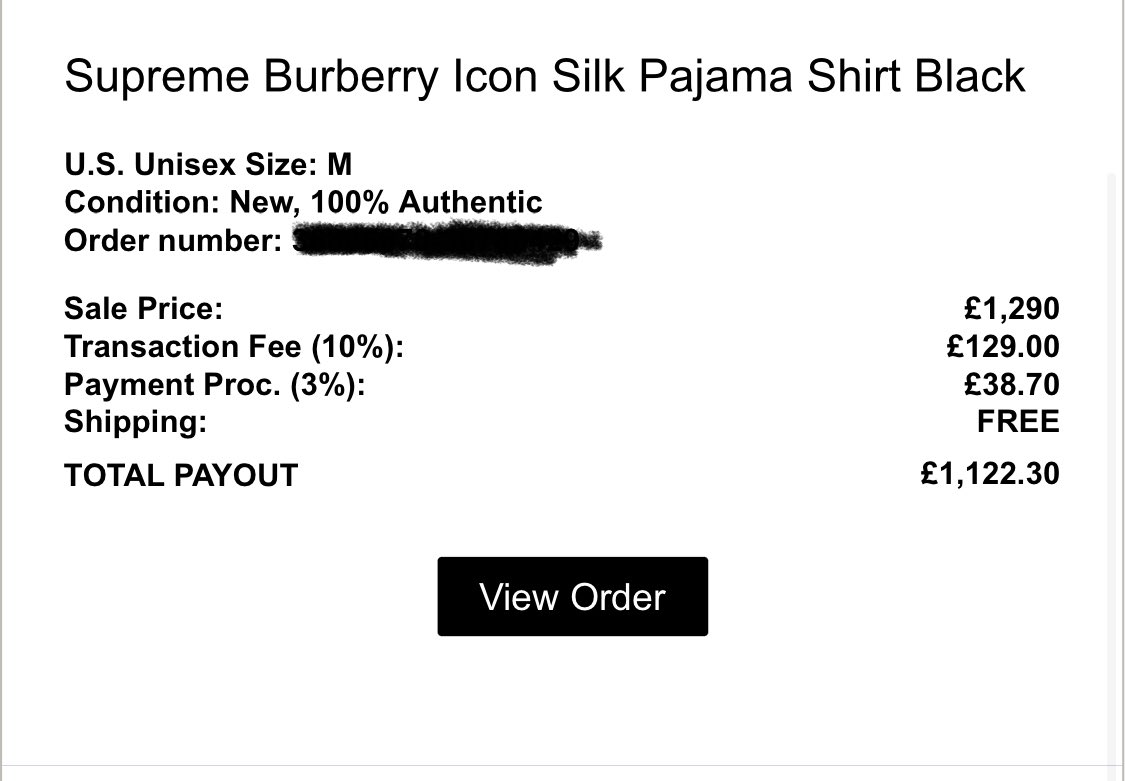Click the Shipping label
Viewport: 1125px width, 781px height.
coord(136,422)
